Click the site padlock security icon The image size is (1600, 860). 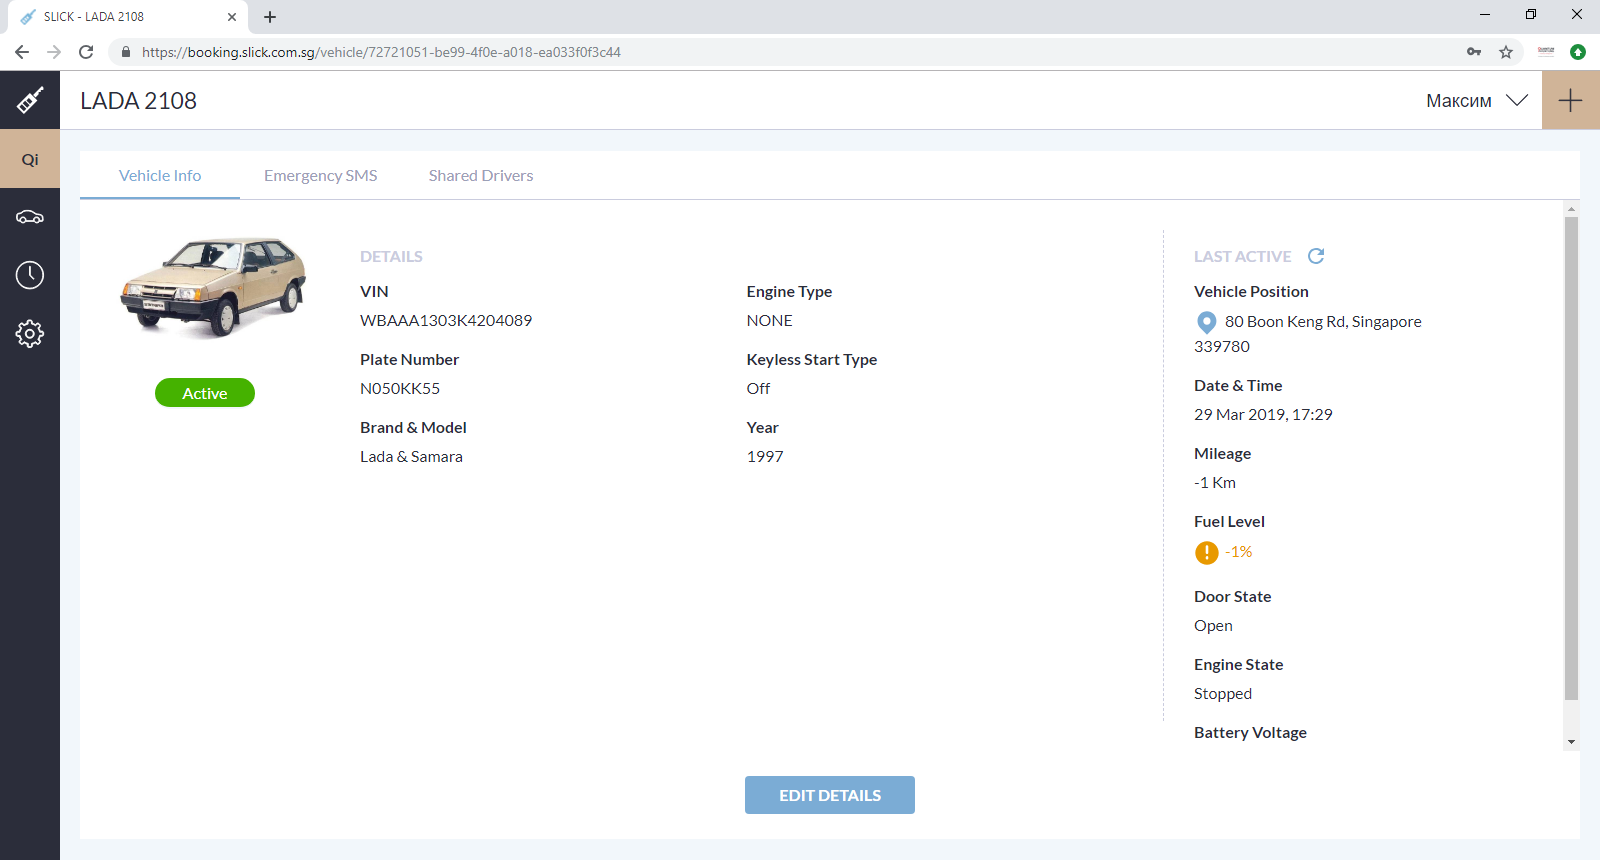coord(126,52)
